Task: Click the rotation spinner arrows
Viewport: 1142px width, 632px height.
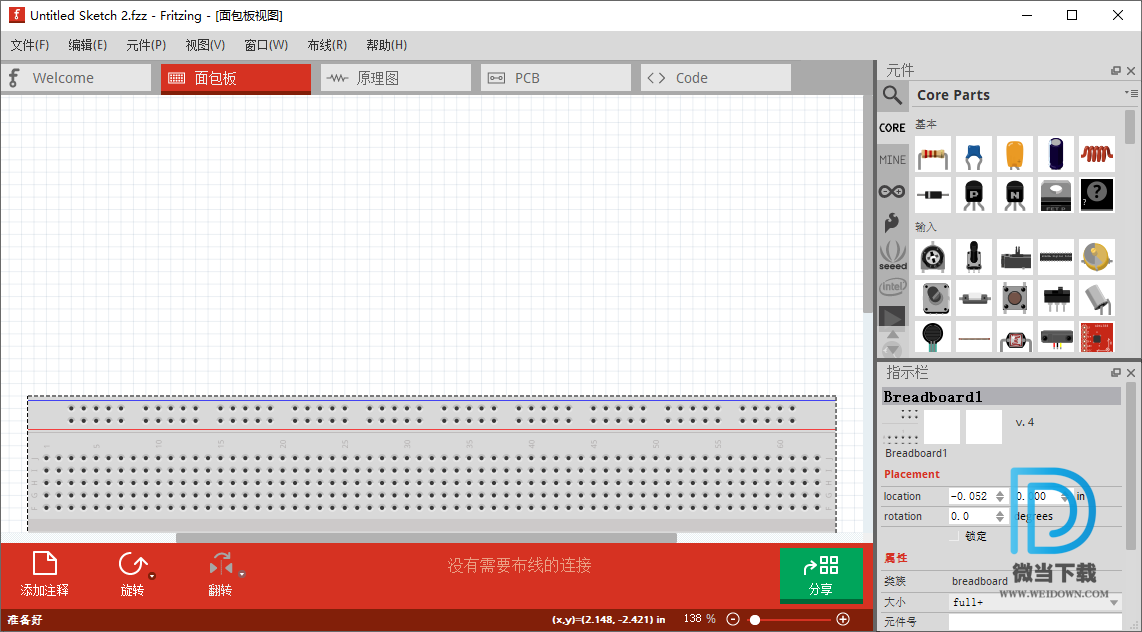Action: pyautogui.click(x=1000, y=516)
